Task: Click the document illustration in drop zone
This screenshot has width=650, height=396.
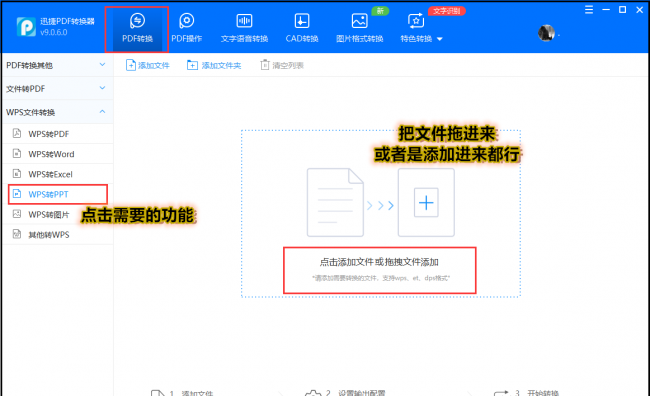Action: point(335,202)
